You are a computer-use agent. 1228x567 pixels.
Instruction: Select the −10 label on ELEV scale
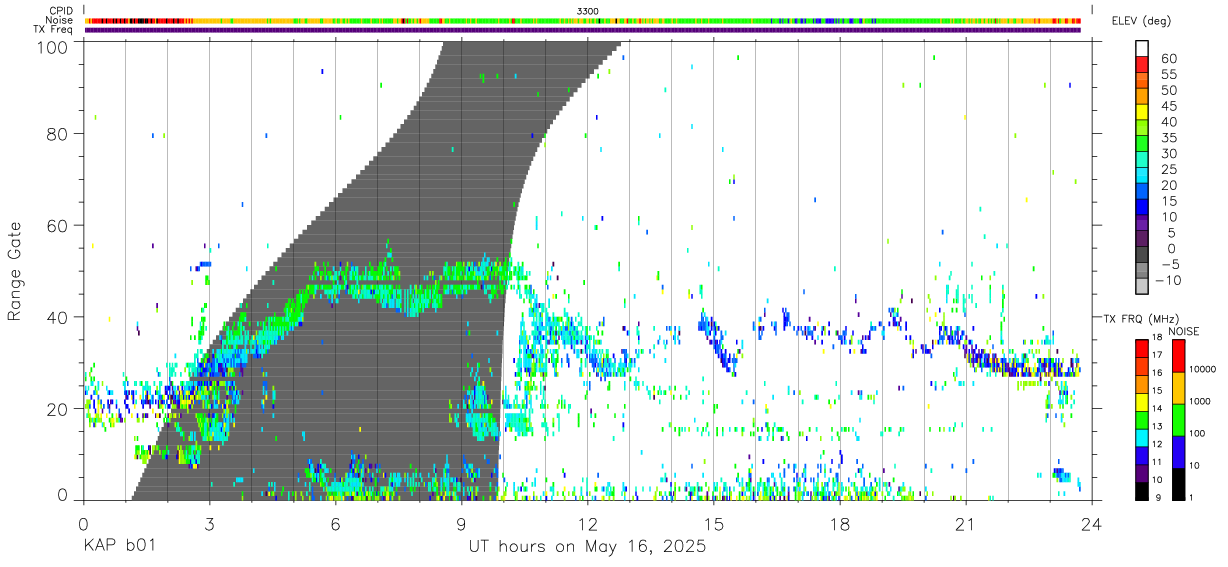(x=1166, y=281)
